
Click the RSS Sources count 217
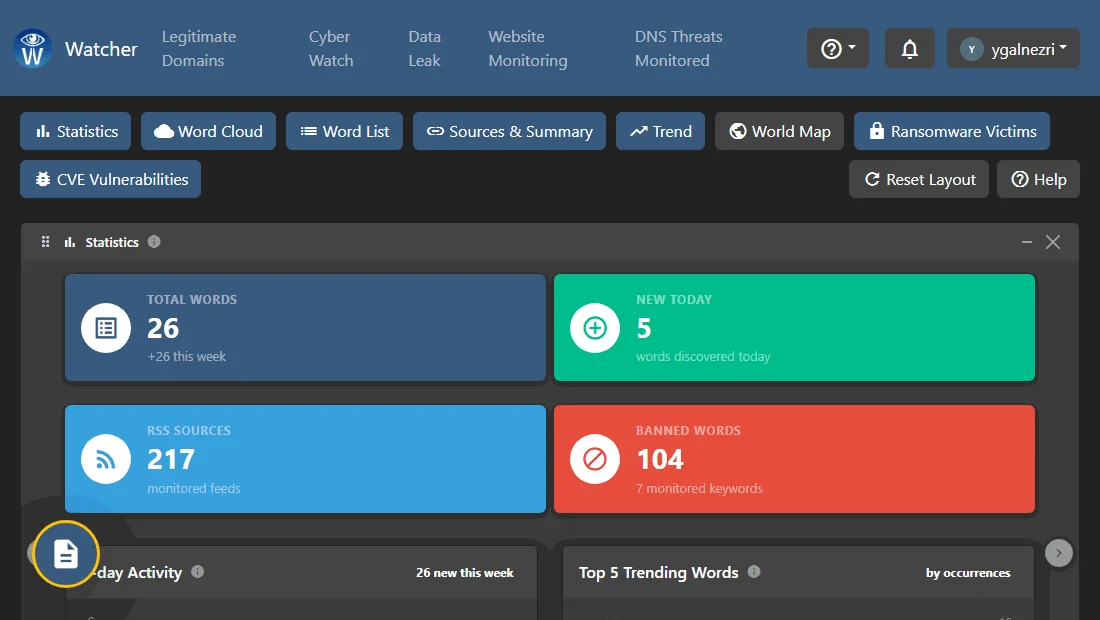pos(170,459)
